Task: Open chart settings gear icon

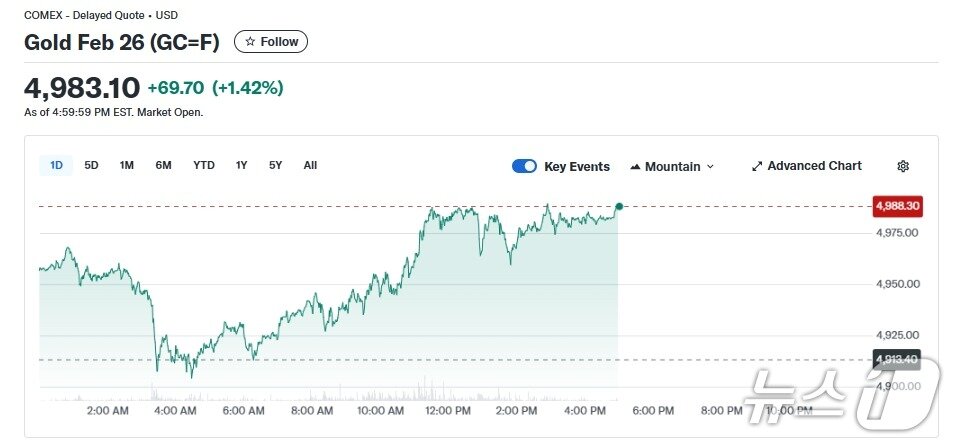Action: 903,166
